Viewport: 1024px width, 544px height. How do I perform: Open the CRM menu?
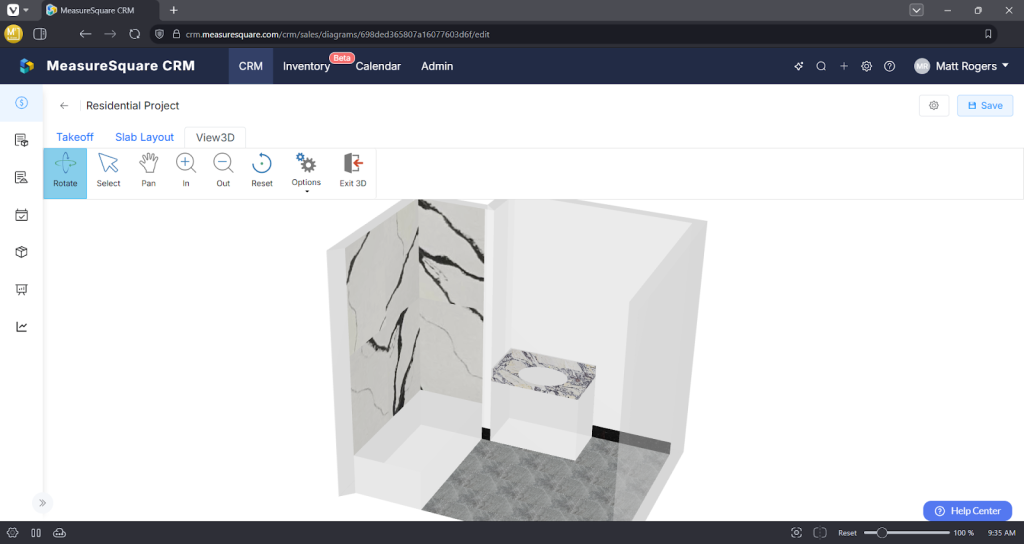251,66
